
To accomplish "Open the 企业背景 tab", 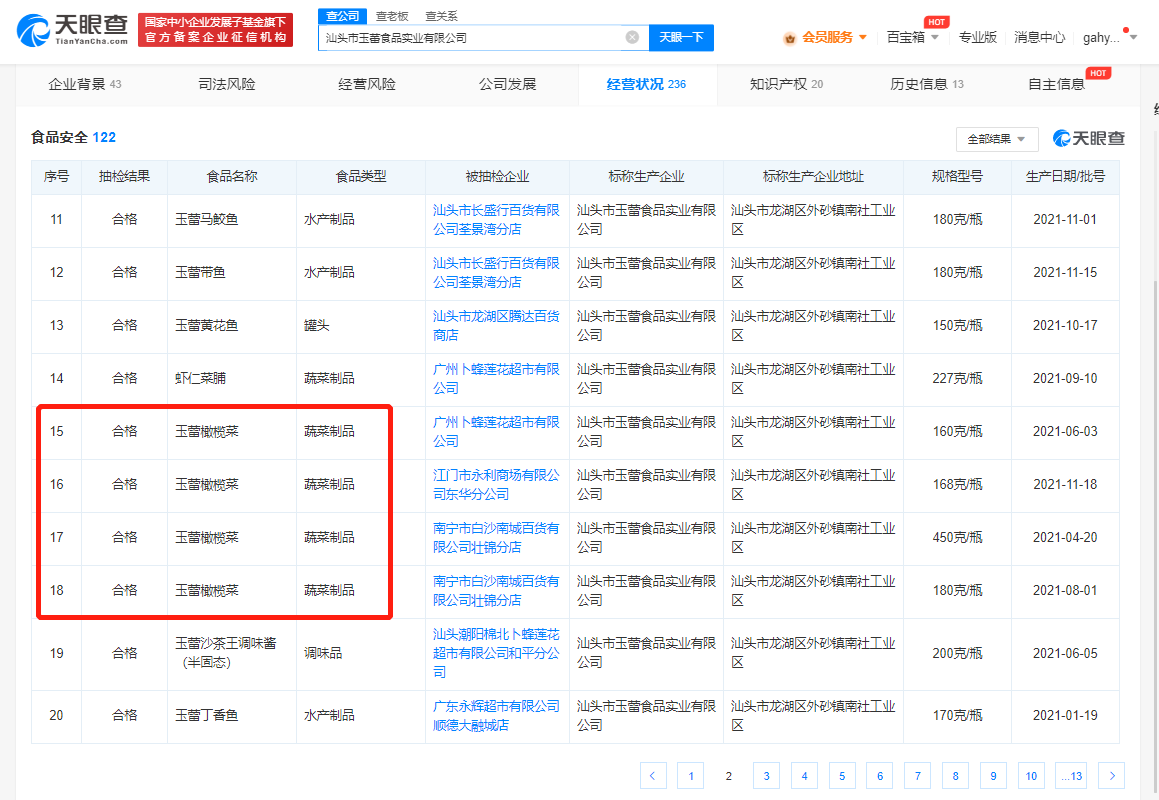I will tap(85, 84).
